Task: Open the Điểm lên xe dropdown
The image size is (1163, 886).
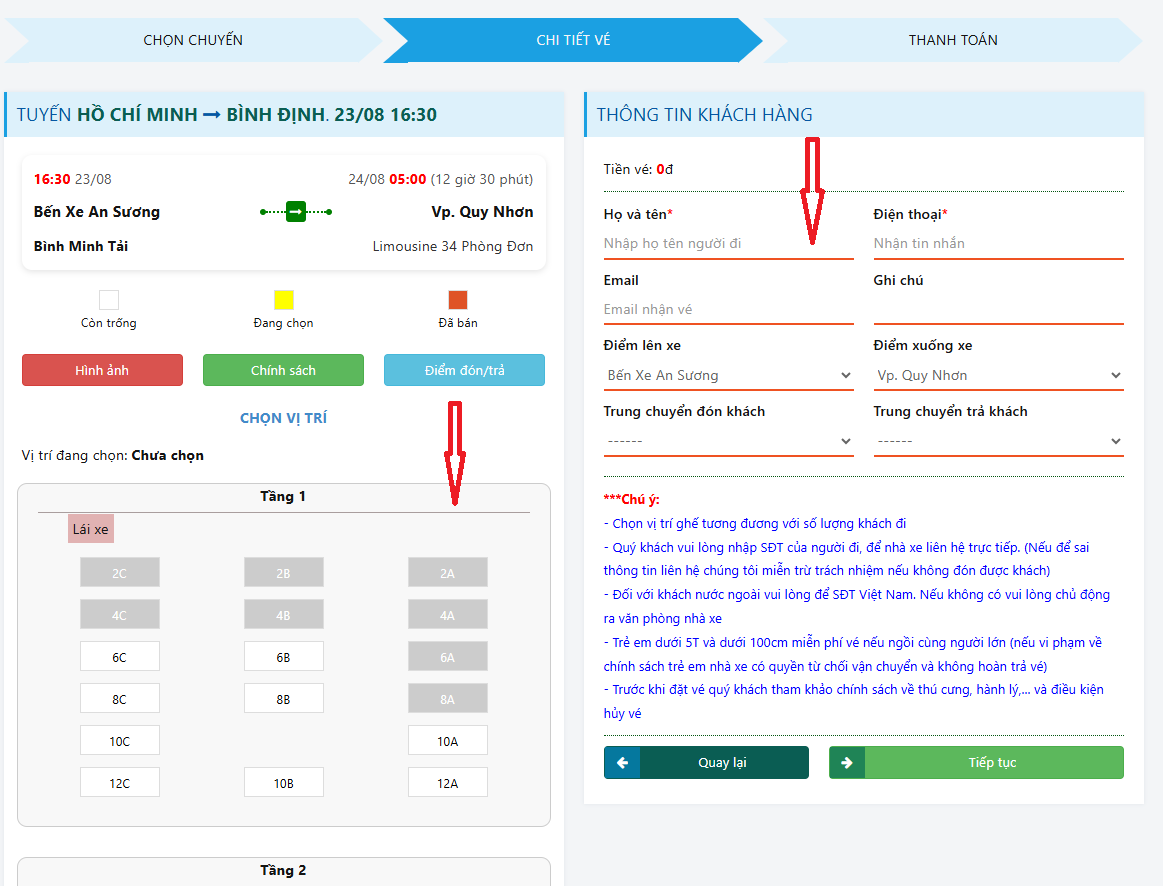Action: pos(728,376)
